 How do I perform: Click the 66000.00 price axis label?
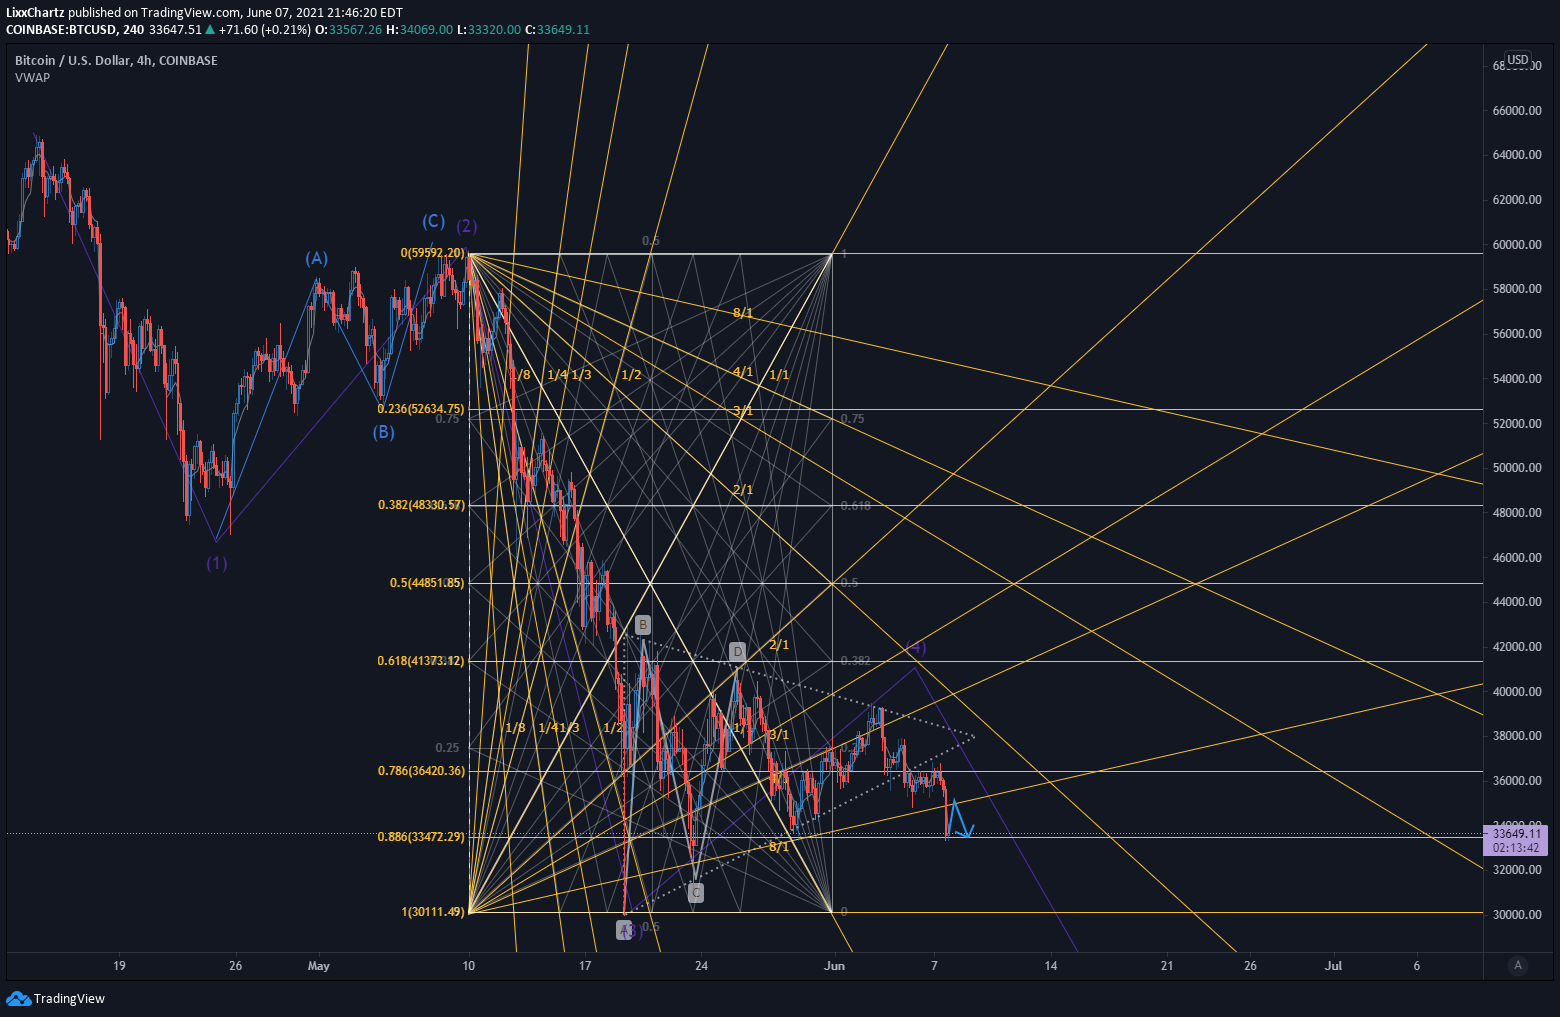[x=1516, y=111]
